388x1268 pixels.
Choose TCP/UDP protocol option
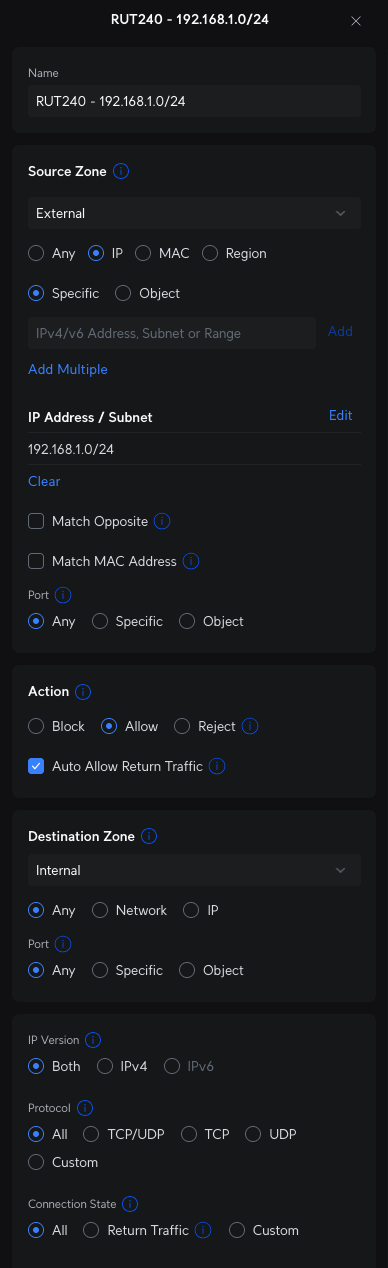click(x=90, y=1135)
